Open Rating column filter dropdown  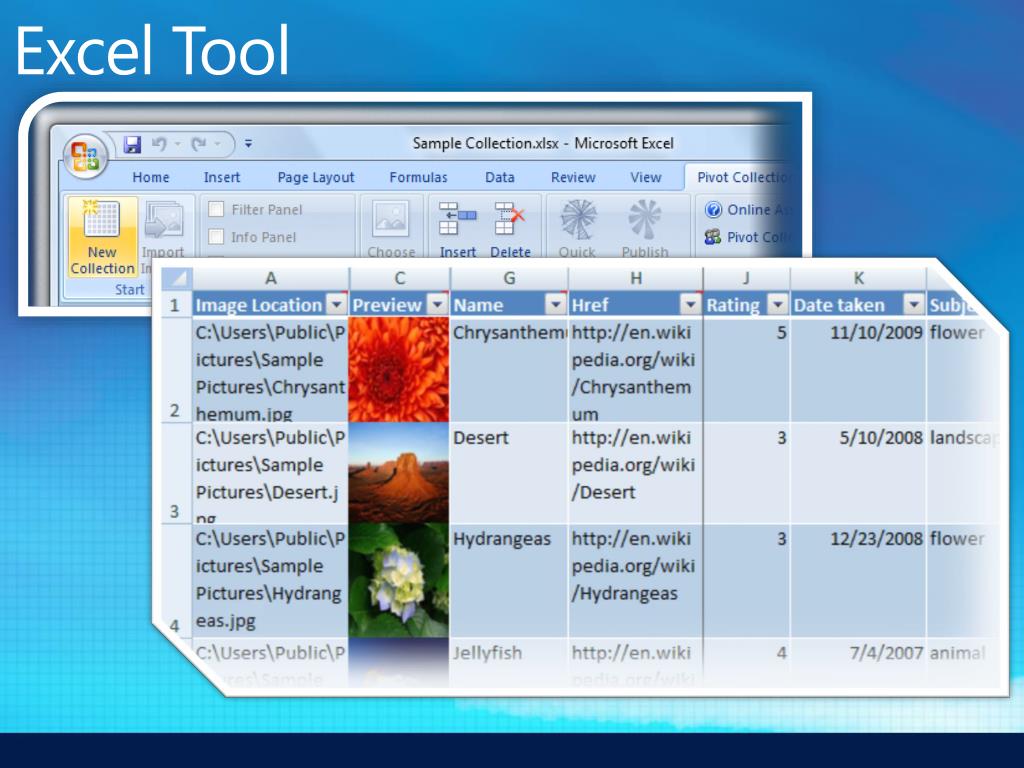coord(777,304)
